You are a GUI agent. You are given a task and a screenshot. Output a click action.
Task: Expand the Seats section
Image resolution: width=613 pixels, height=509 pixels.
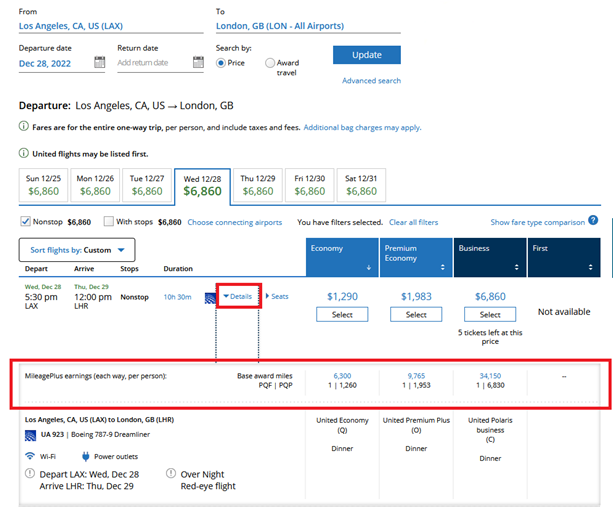(x=277, y=296)
